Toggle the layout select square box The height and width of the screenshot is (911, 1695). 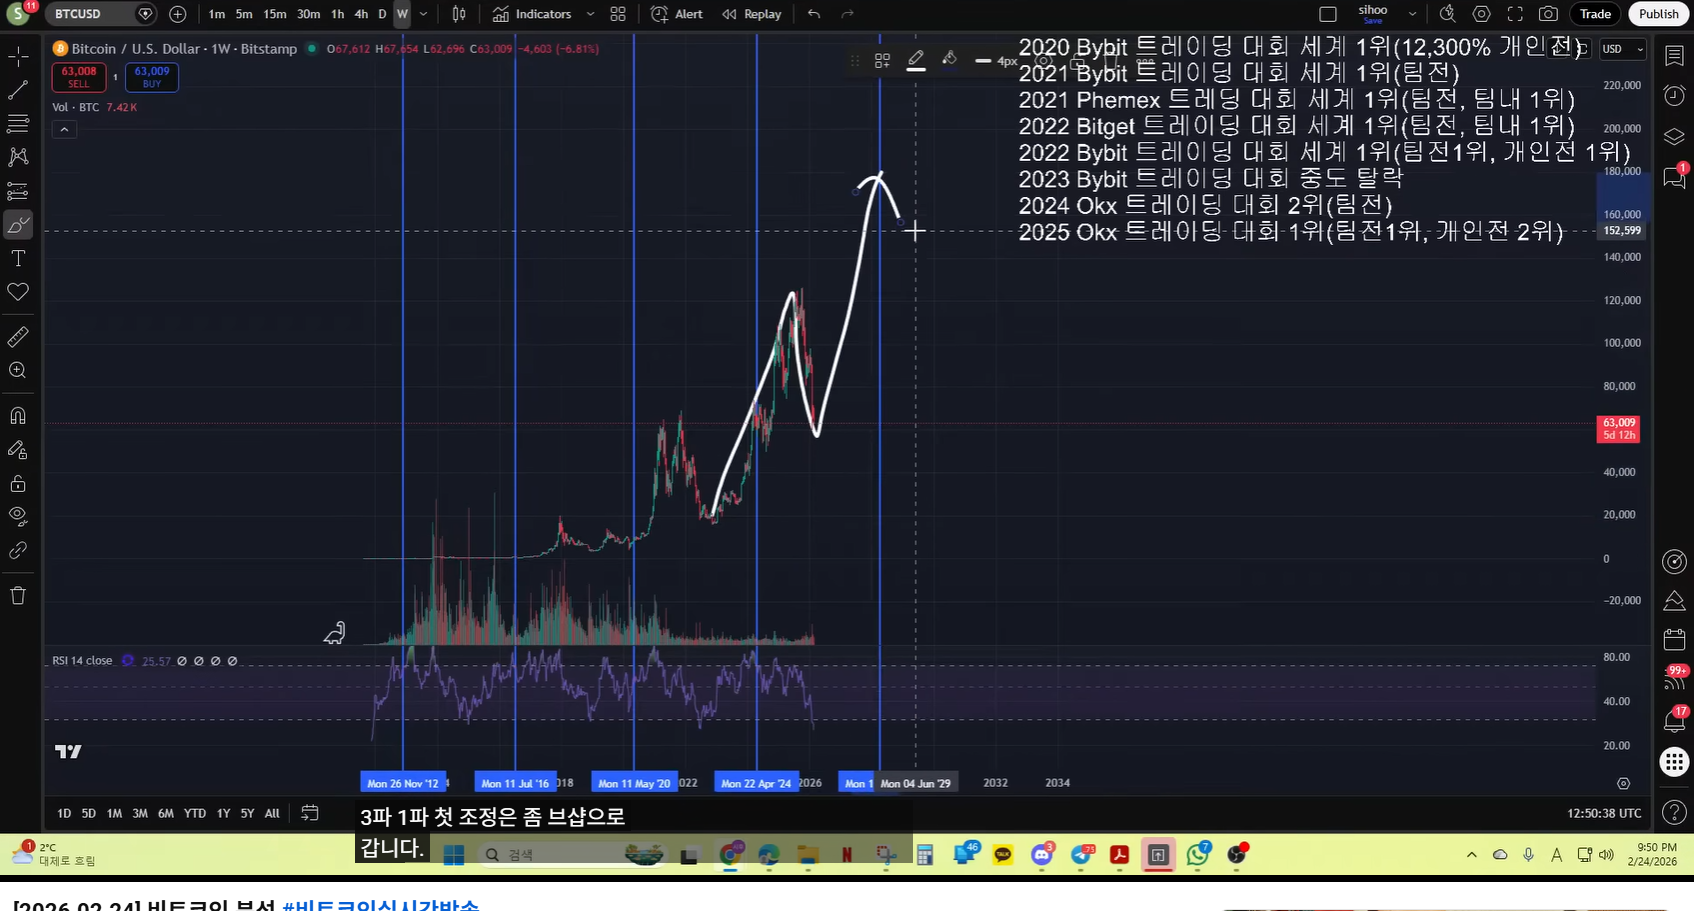pos(1328,14)
